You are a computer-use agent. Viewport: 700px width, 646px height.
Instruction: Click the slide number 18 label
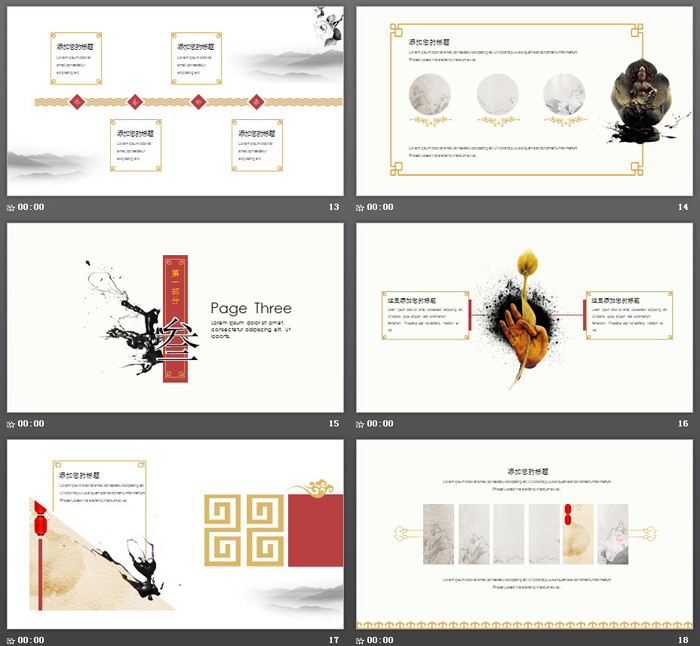684,640
